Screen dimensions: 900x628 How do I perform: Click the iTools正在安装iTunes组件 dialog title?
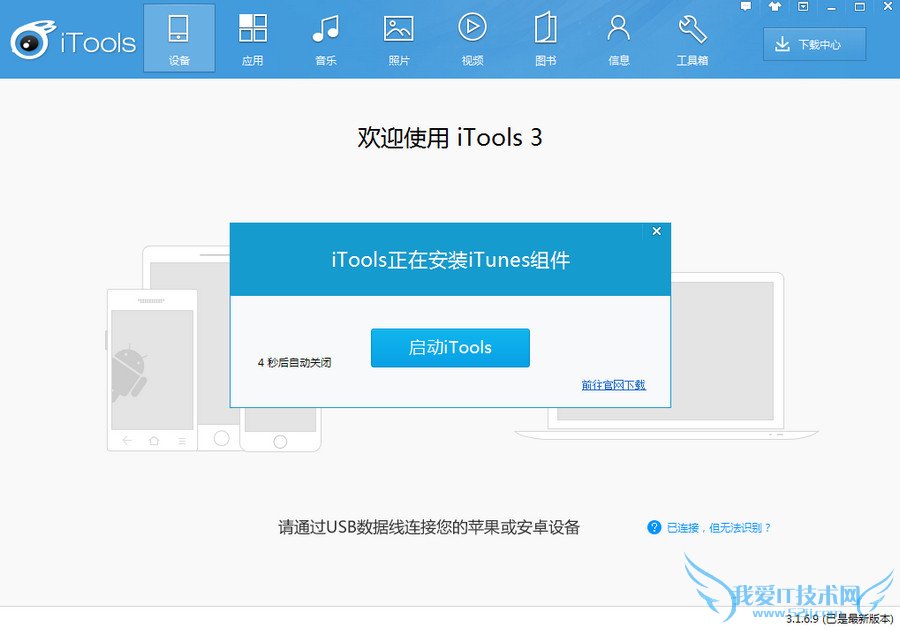pos(451,260)
